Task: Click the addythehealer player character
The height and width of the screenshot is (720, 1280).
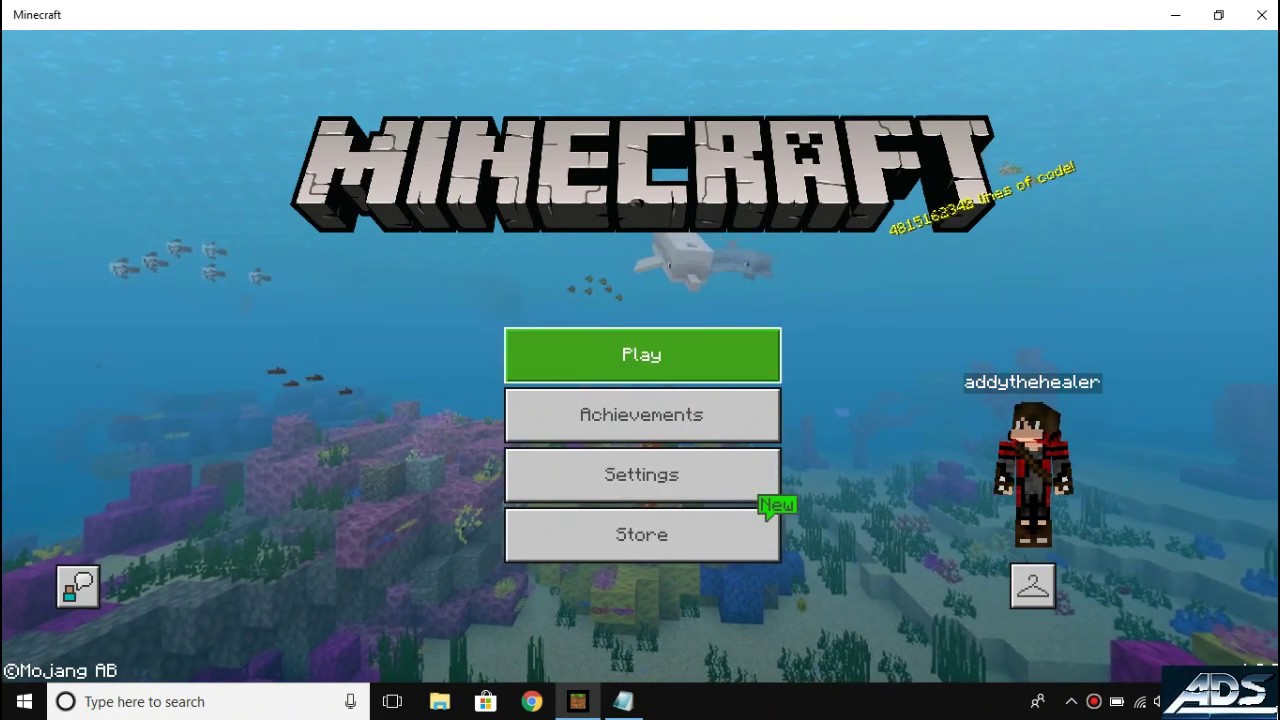Action: pyautogui.click(x=1033, y=474)
